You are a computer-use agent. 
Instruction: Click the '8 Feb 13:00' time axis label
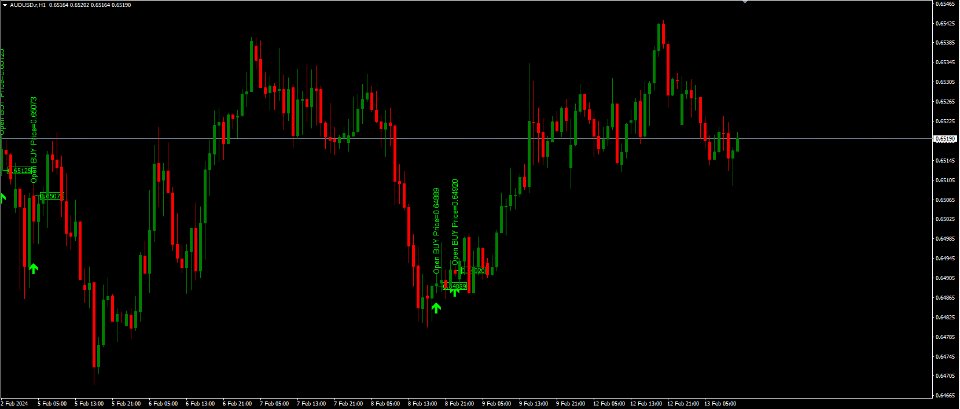[423, 403]
